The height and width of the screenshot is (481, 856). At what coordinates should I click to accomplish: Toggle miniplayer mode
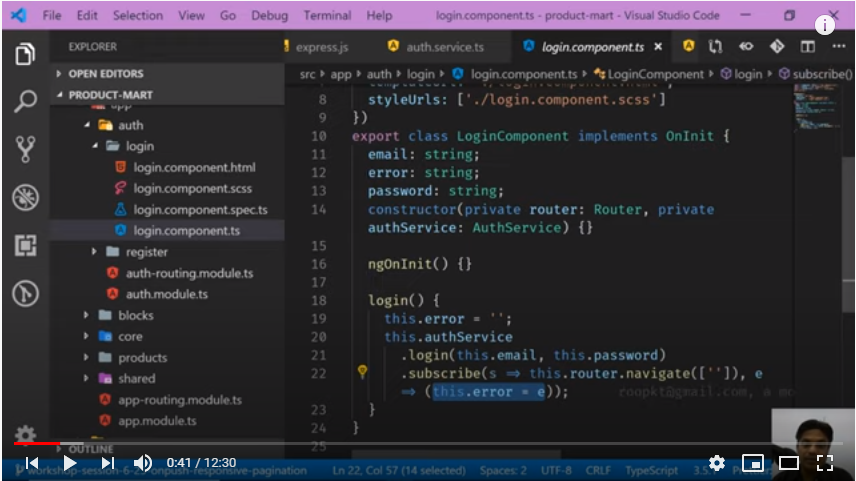pyautogui.click(x=753, y=464)
